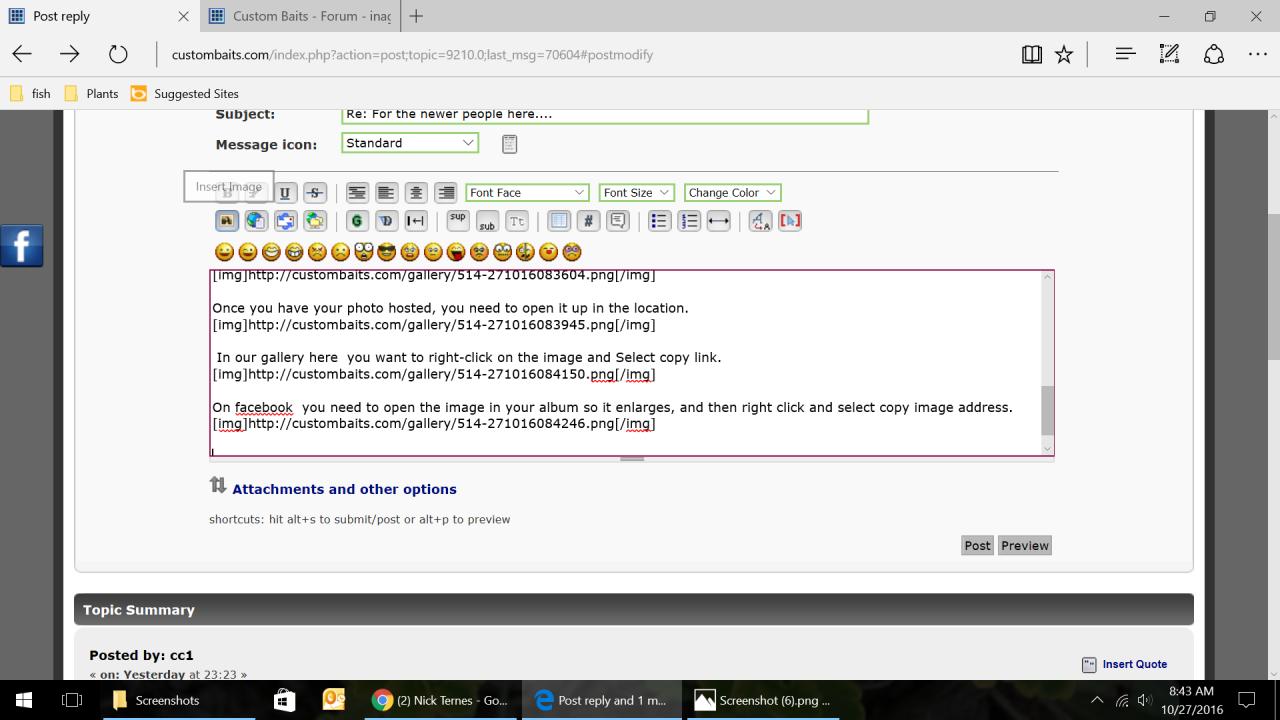This screenshot has width=1280, height=720.
Task: Click in the Subject text field
Action: 604,115
